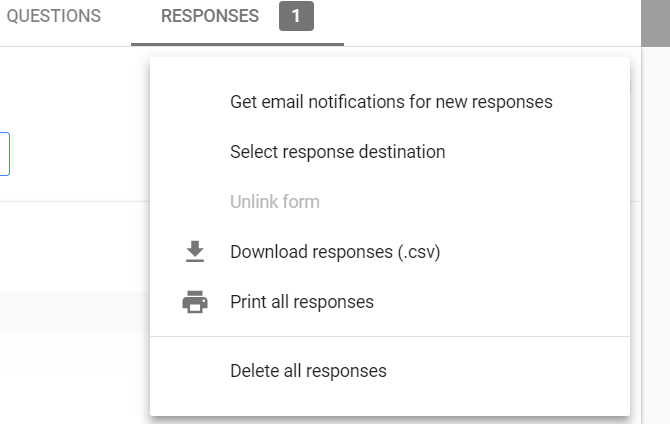Click the divider line above Delete all responses
The height and width of the screenshot is (424, 670).
[x=390, y=337]
